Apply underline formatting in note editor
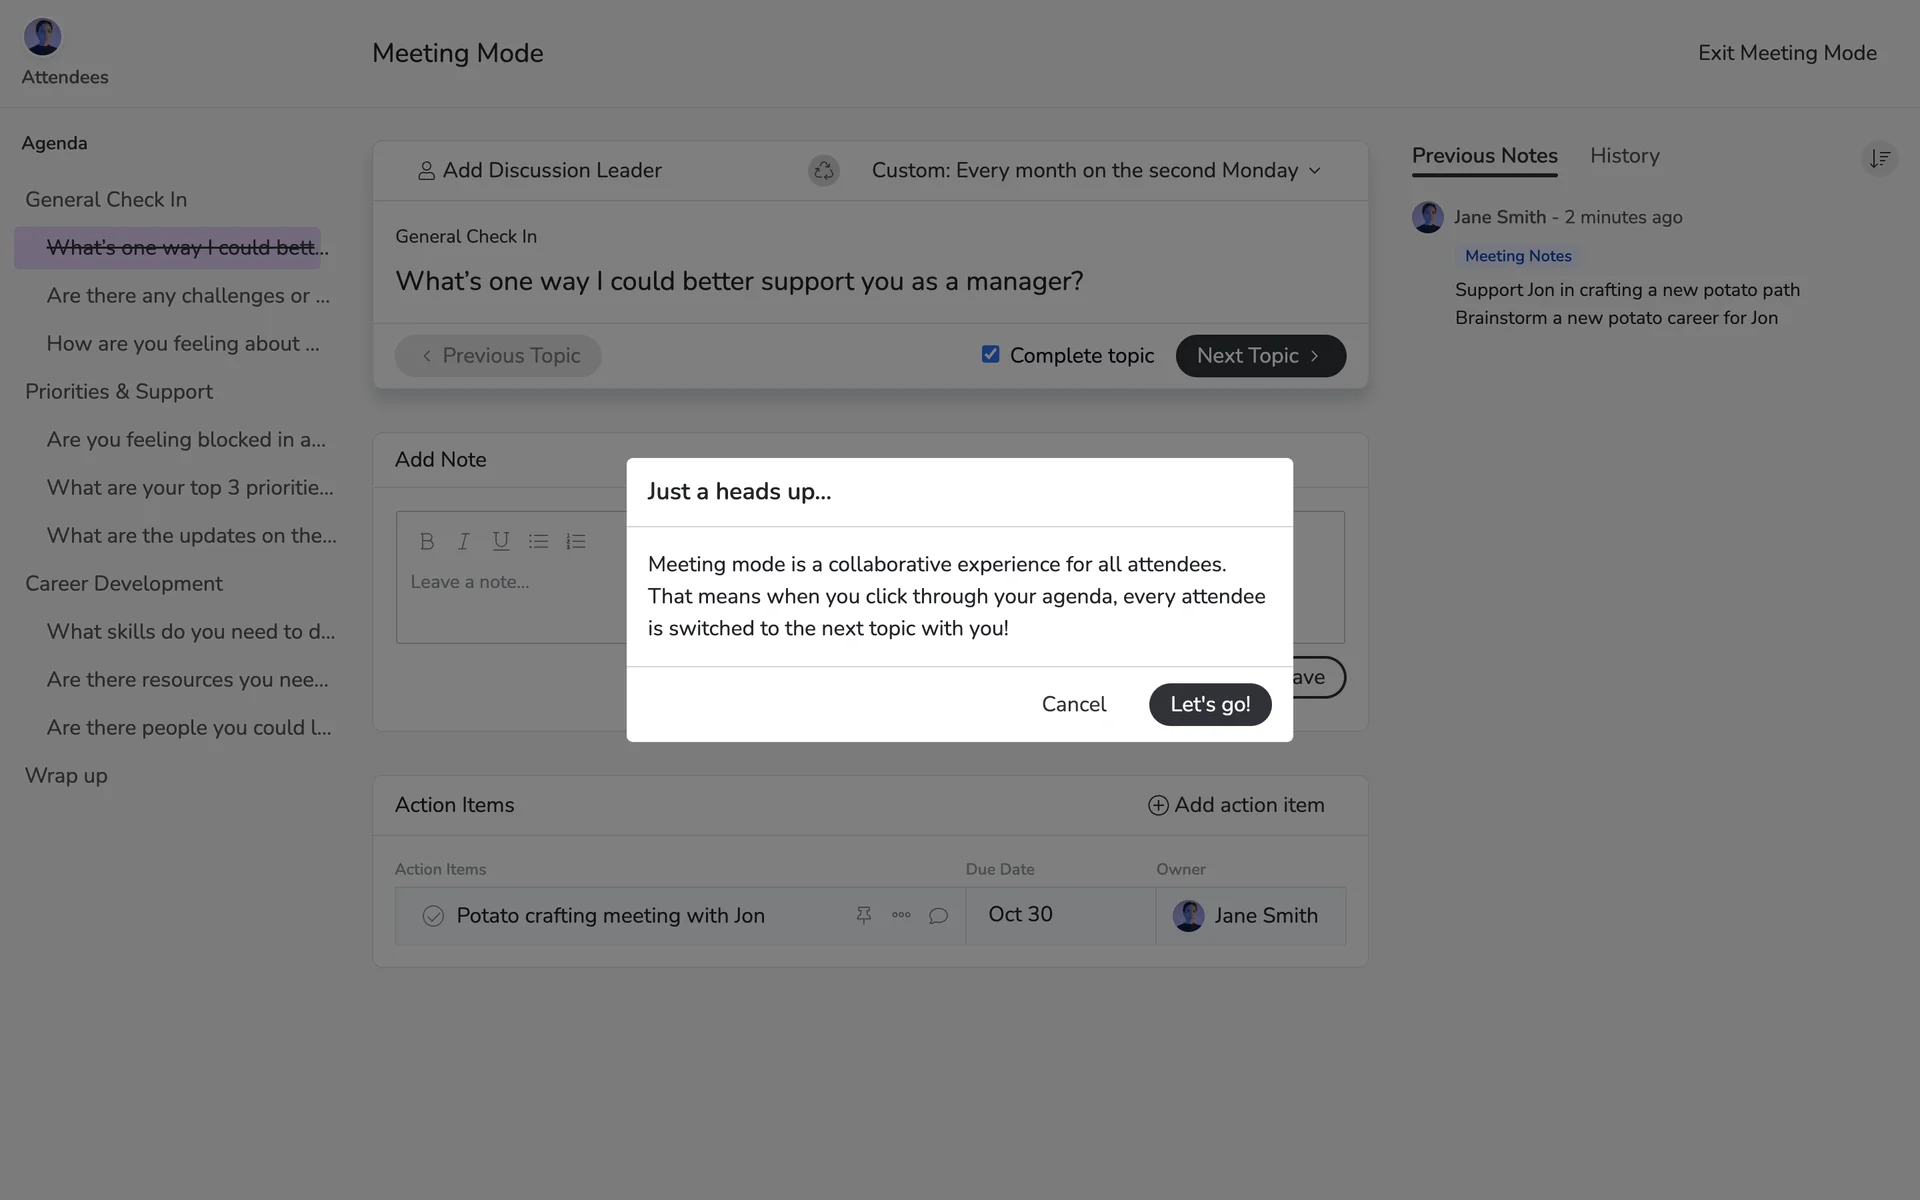1920x1200 pixels. (x=500, y=541)
